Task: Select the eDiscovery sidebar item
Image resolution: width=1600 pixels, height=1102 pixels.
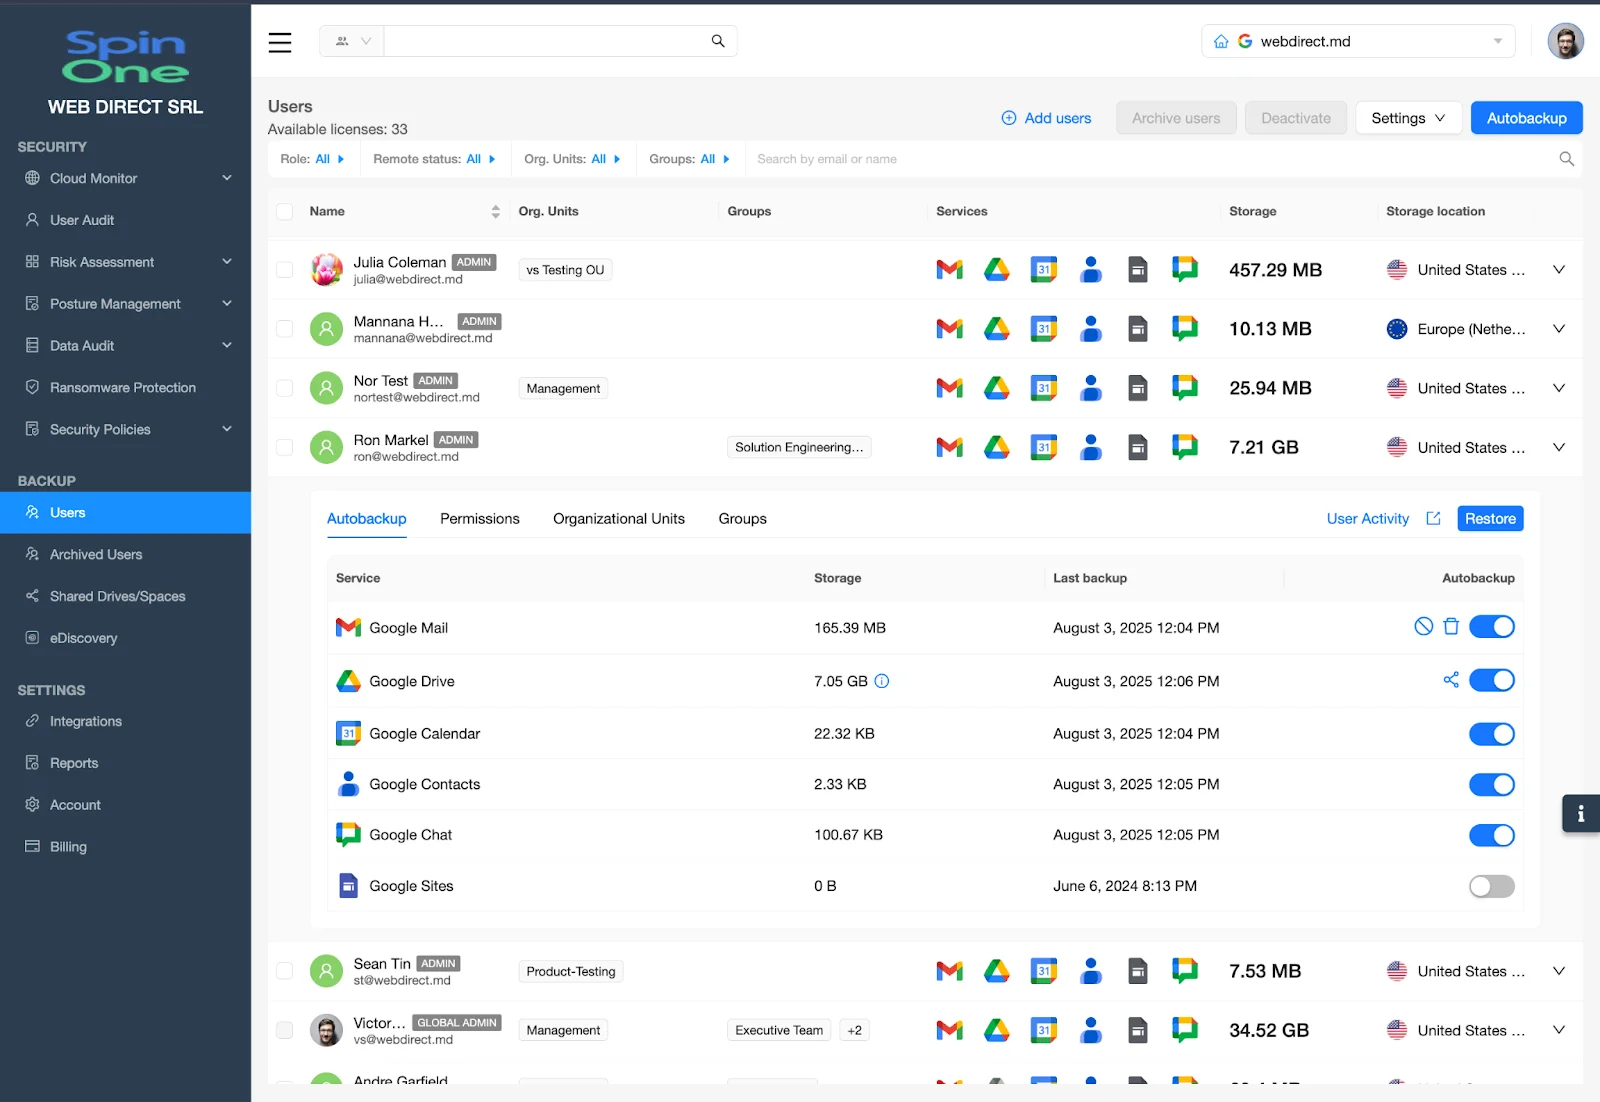Action: coord(81,637)
